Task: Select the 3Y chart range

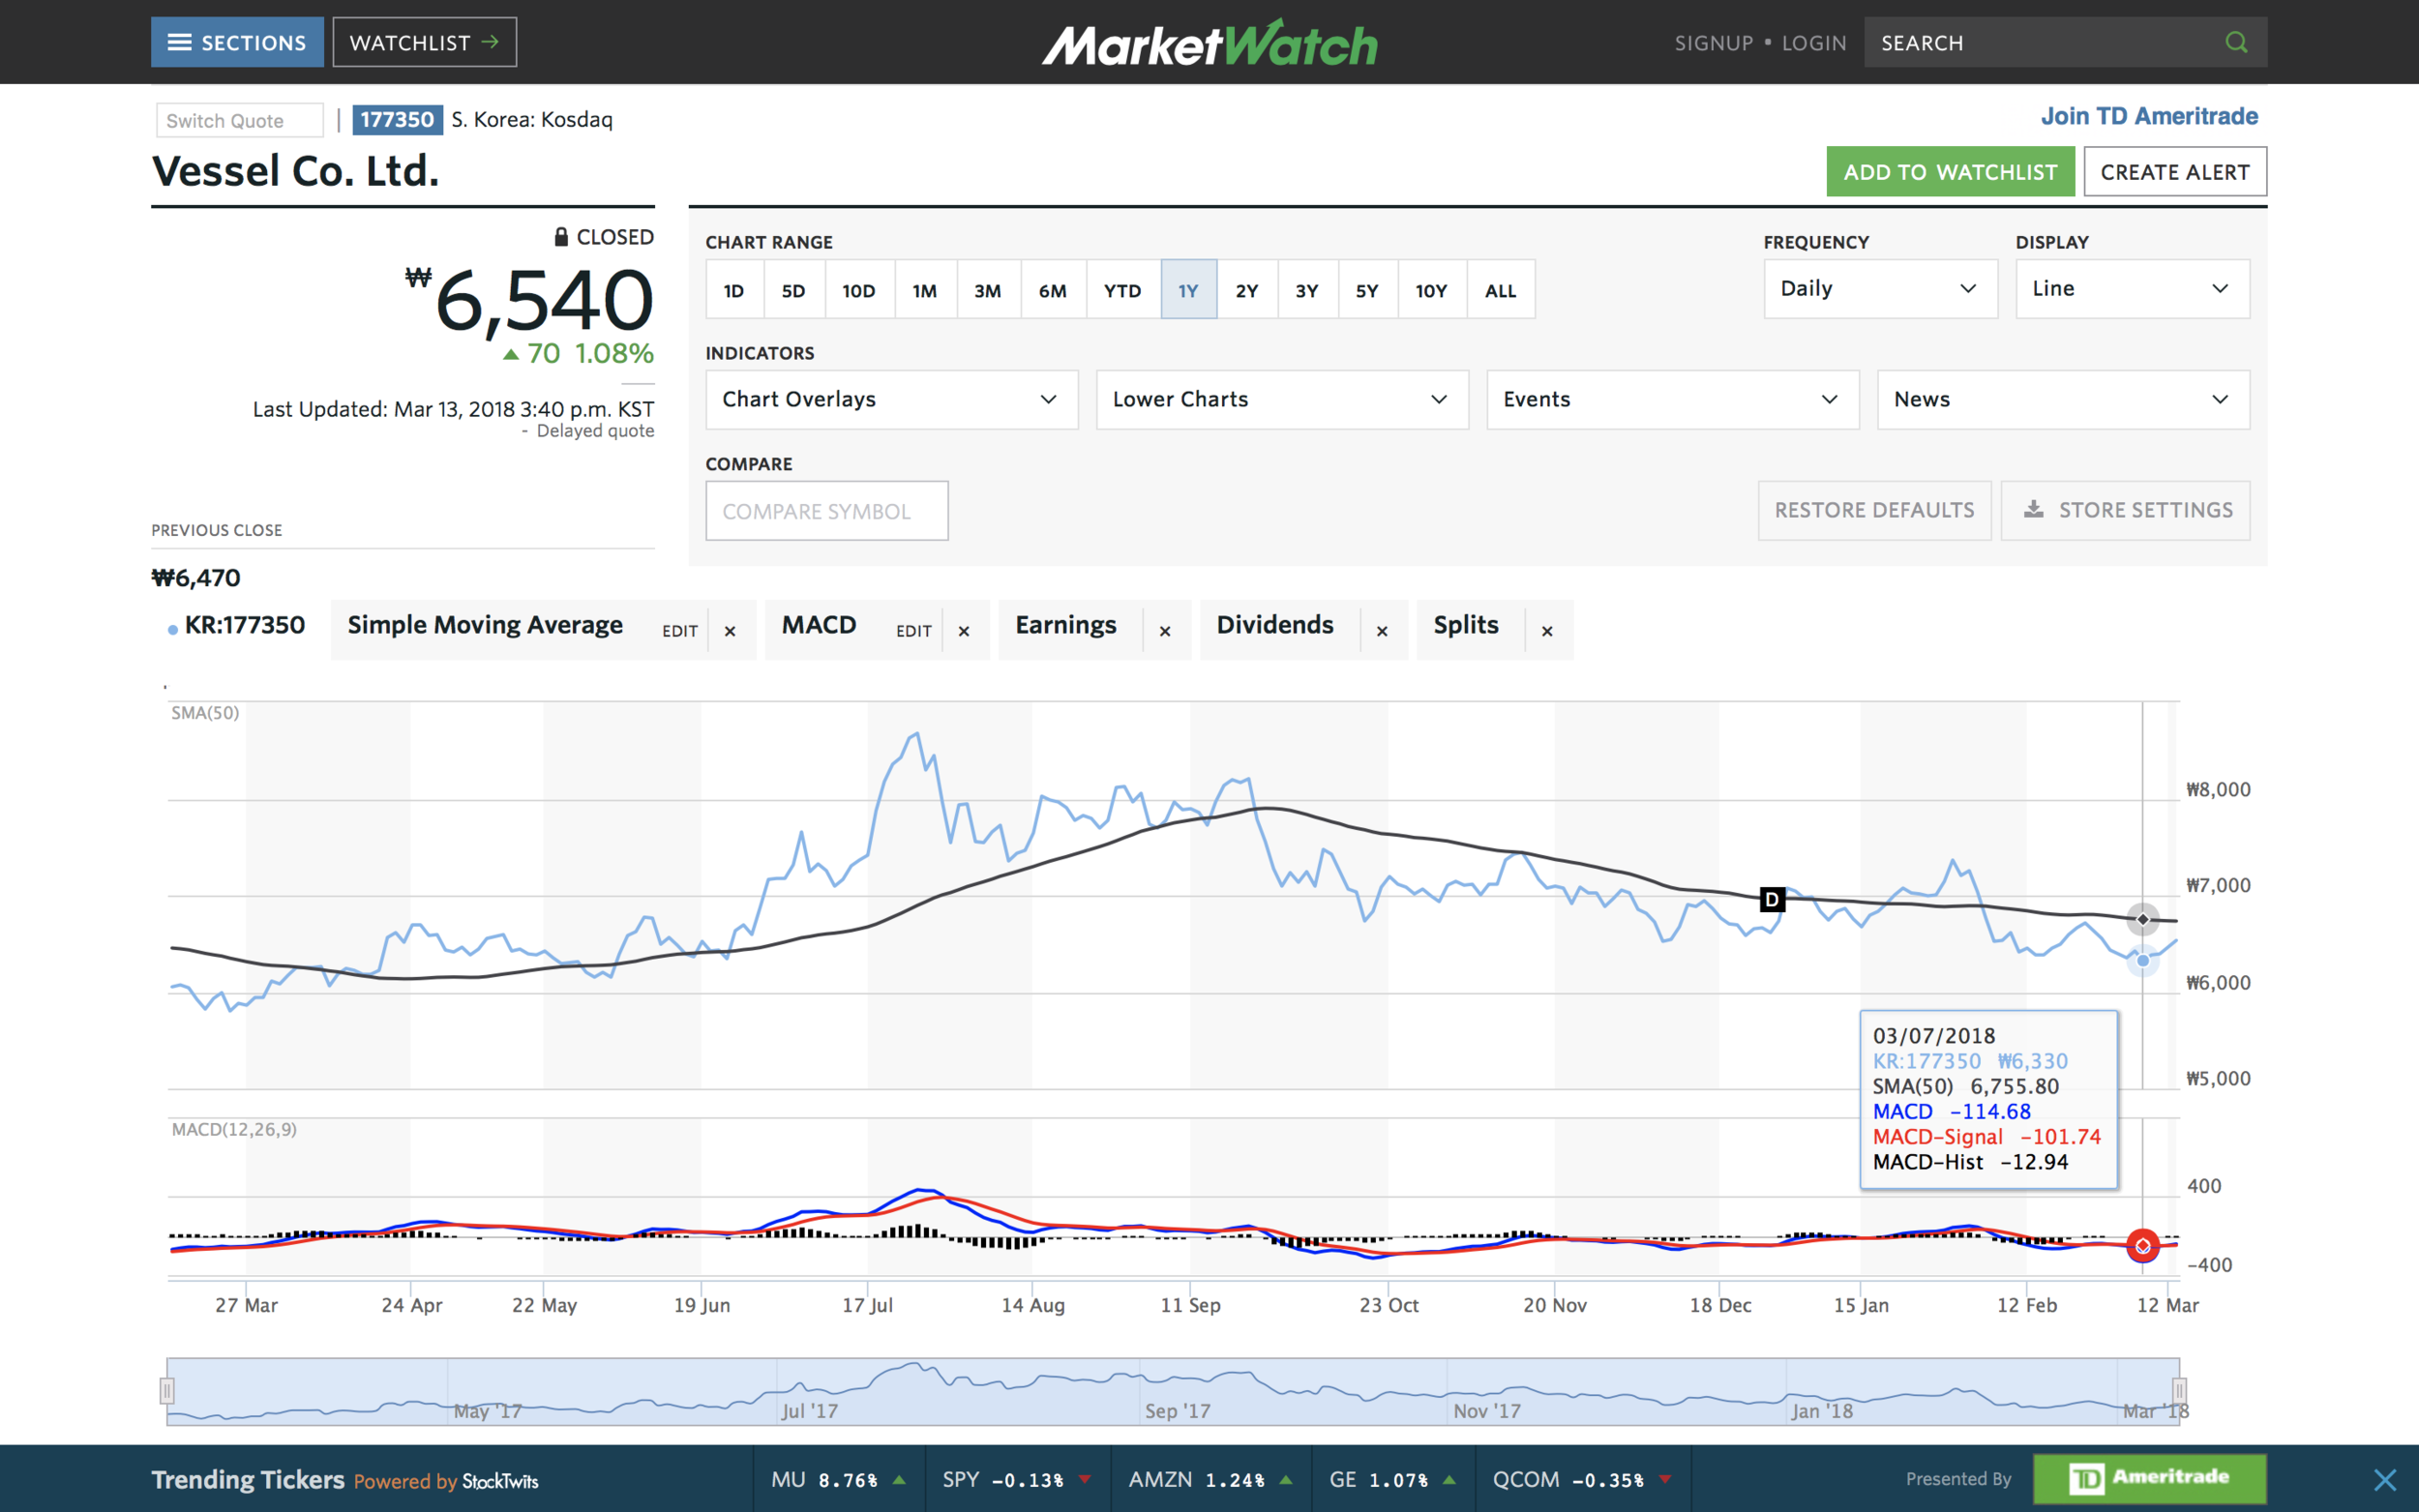Action: coord(1307,290)
